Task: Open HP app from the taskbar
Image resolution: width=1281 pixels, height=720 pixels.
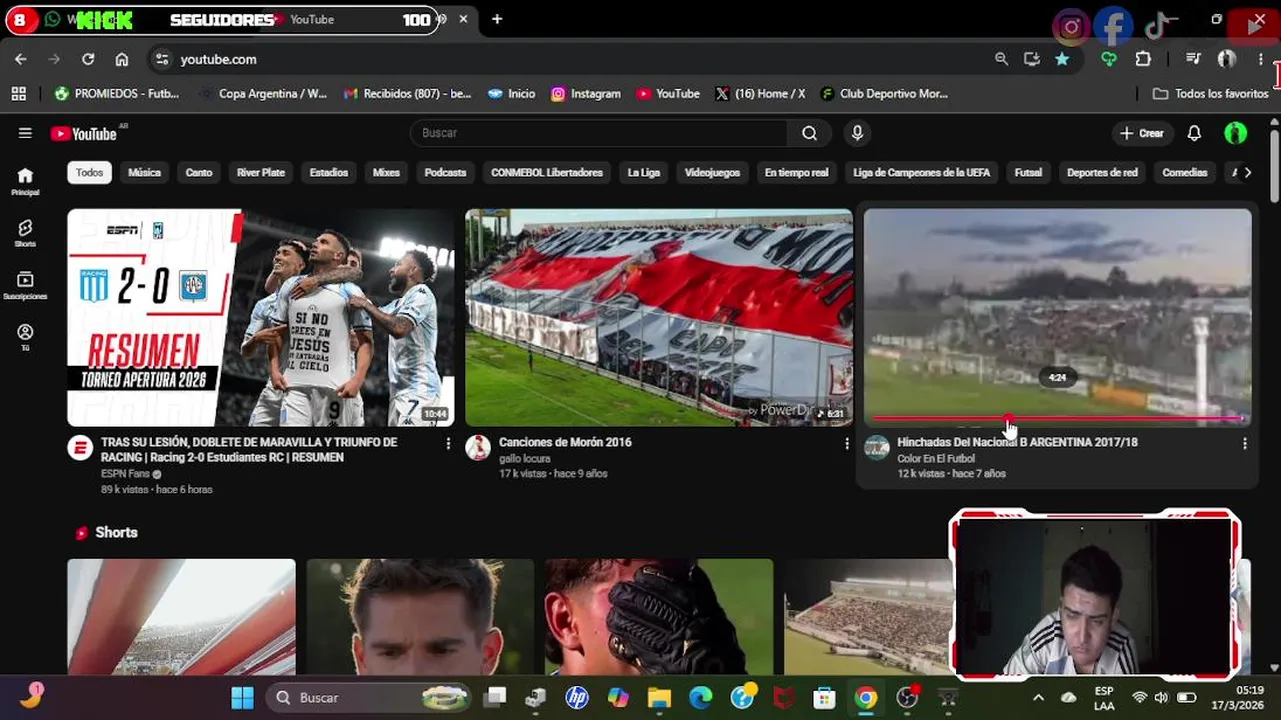Action: click(577, 697)
